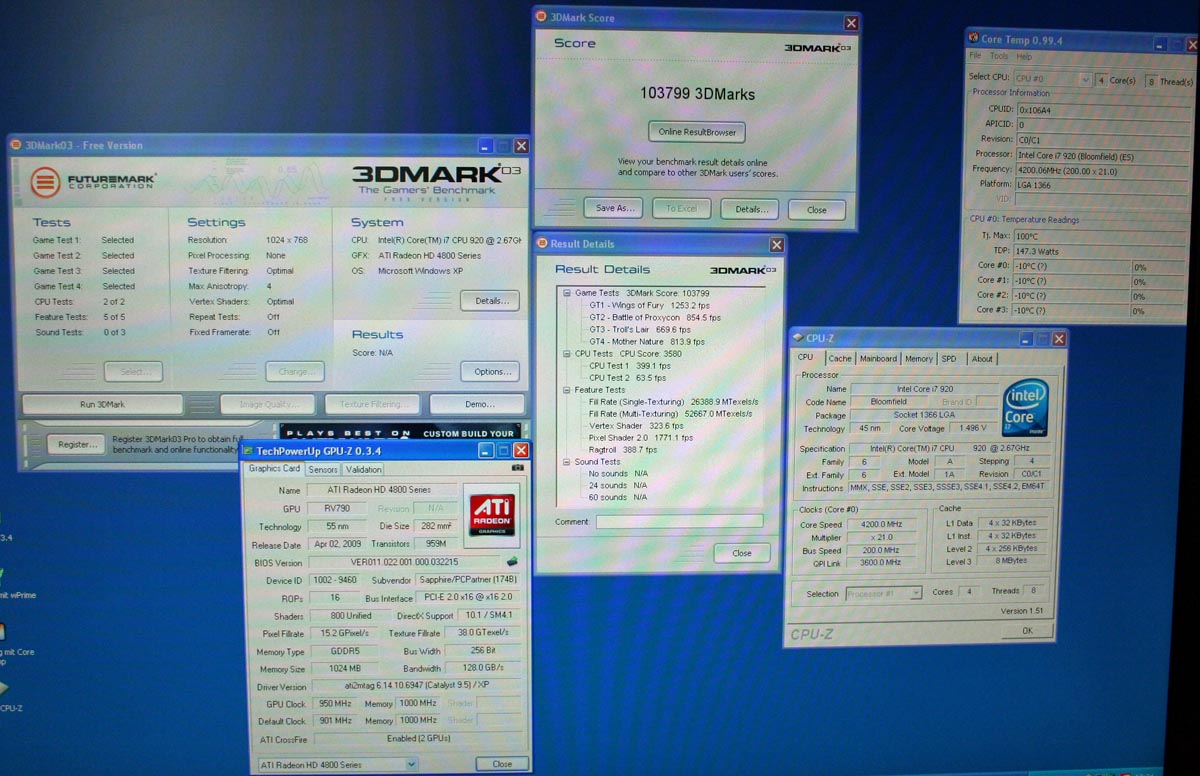Minimize the Core Temp window
Viewport: 1200px width, 776px height.
tap(1159, 43)
